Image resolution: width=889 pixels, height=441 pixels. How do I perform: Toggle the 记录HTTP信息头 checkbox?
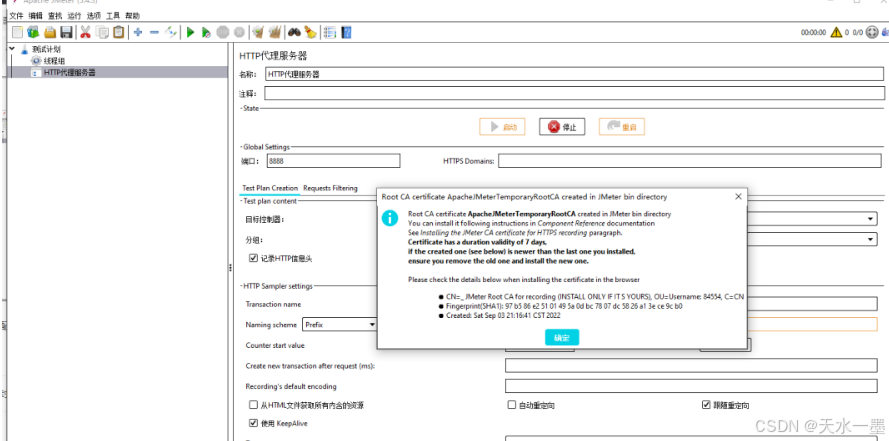point(253,258)
